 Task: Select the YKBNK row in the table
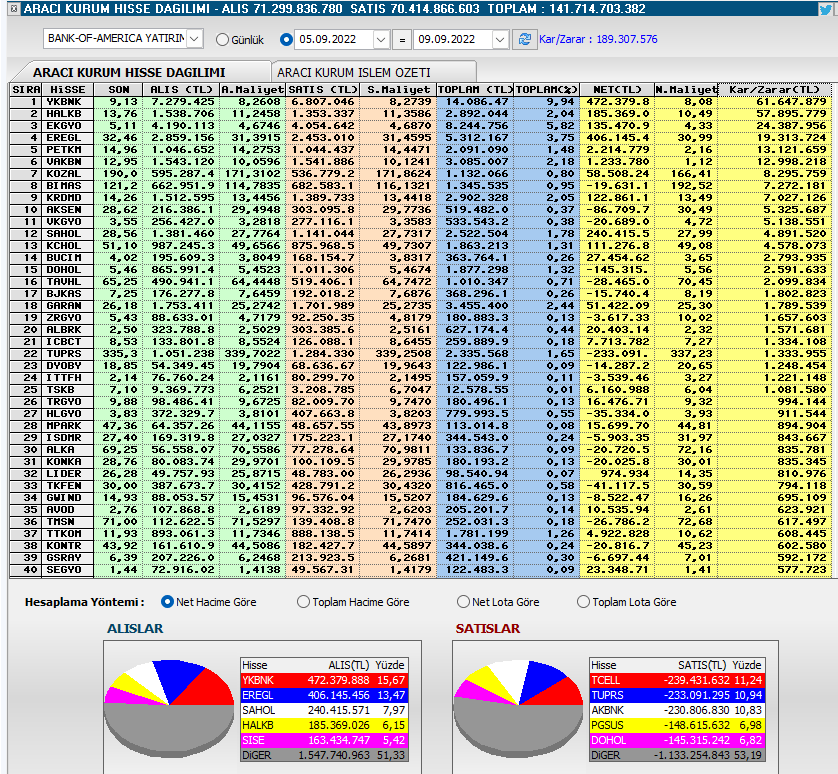420,102
